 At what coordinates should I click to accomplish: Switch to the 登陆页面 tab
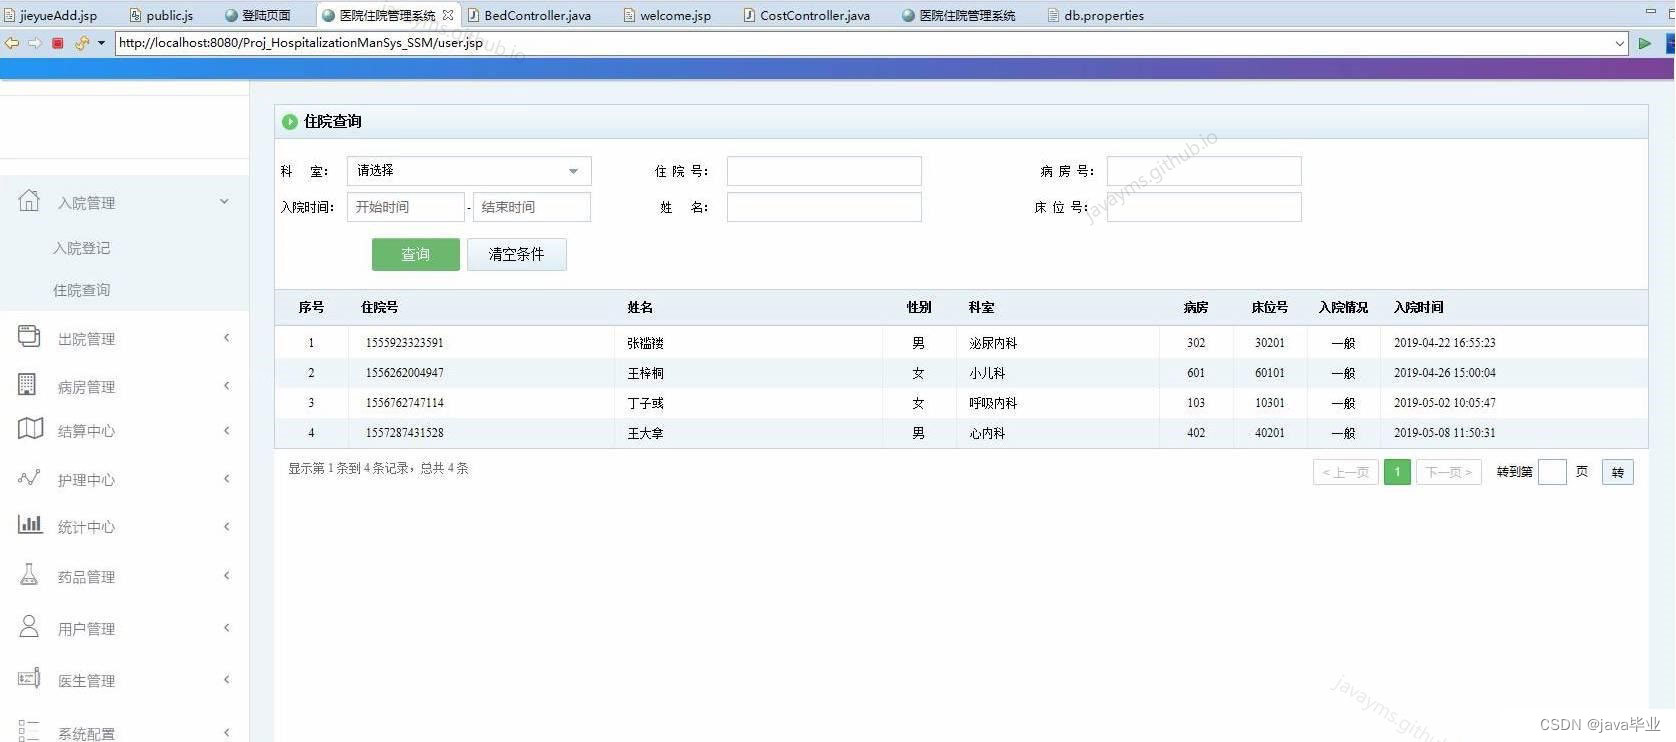click(258, 15)
